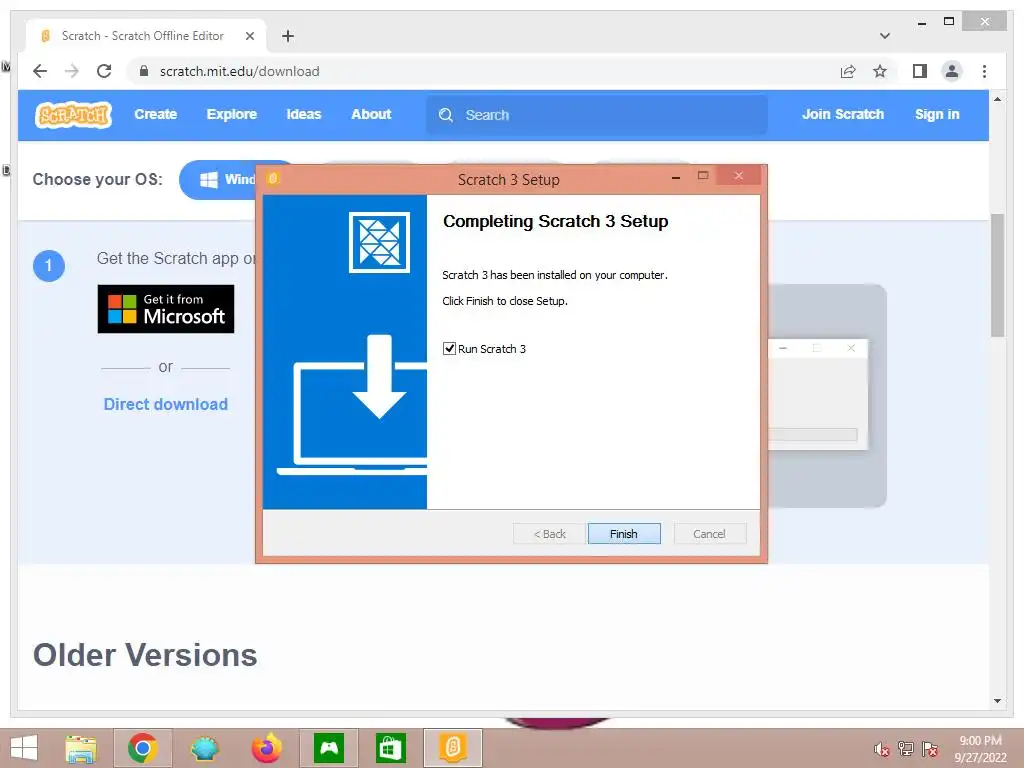Click the Cancel button in Setup dialog

click(x=709, y=534)
